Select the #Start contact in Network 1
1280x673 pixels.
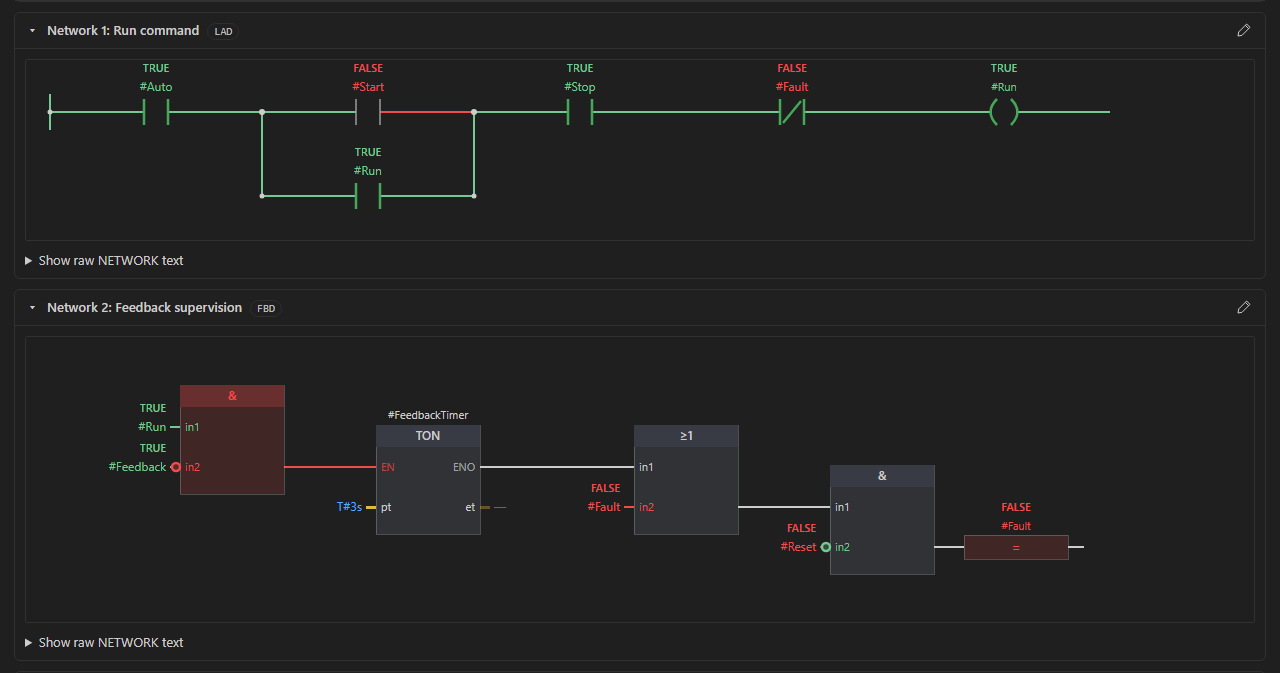point(368,112)
